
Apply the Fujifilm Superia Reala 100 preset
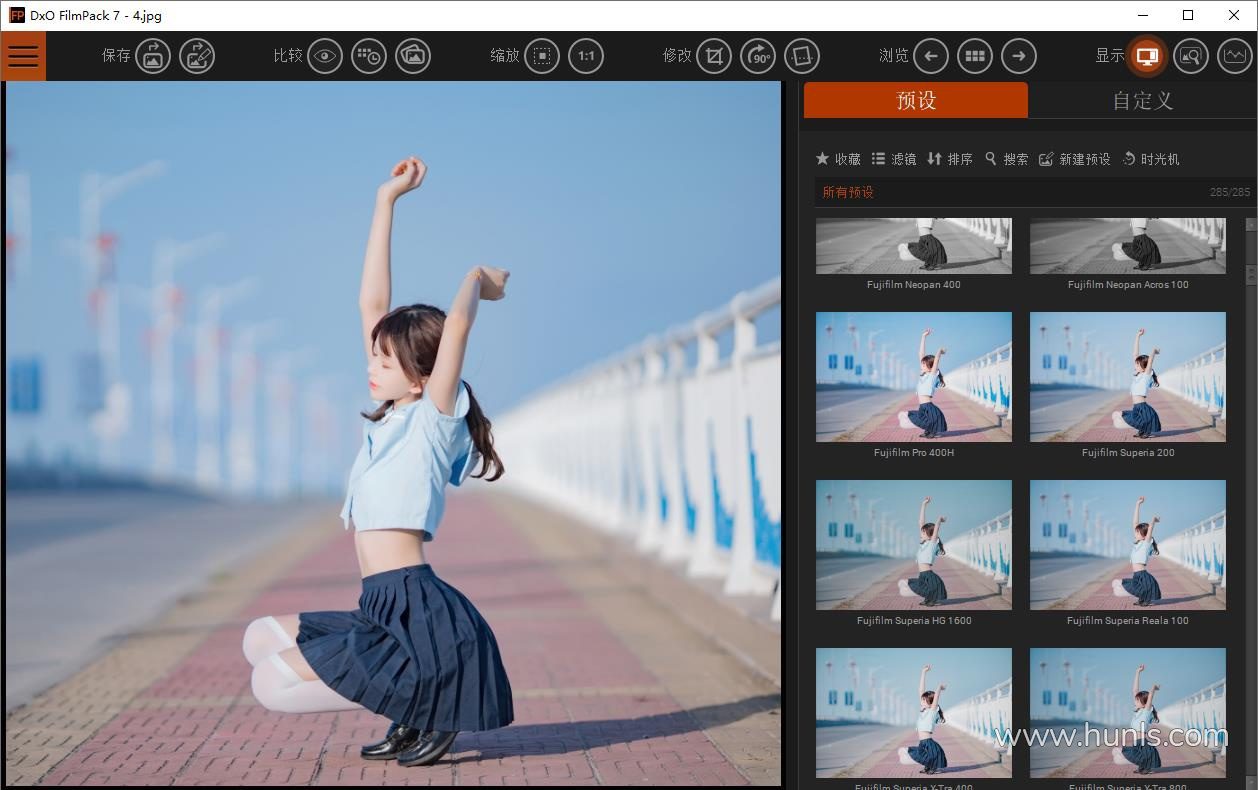1128,545
